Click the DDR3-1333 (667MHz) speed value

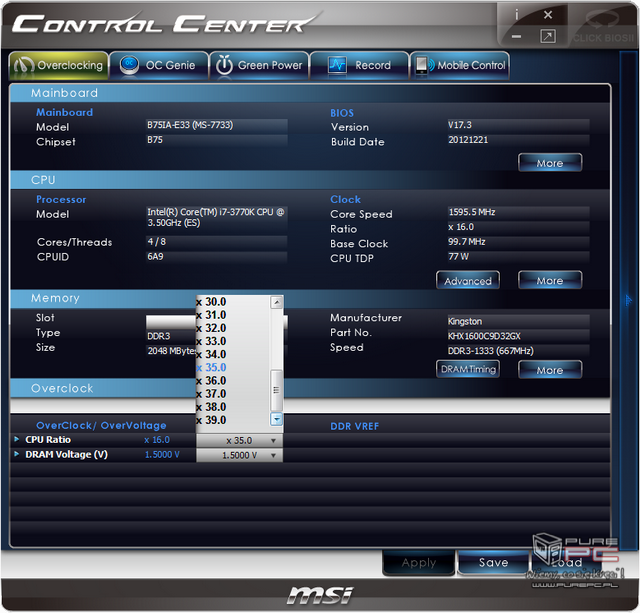[x=518, y=351]
